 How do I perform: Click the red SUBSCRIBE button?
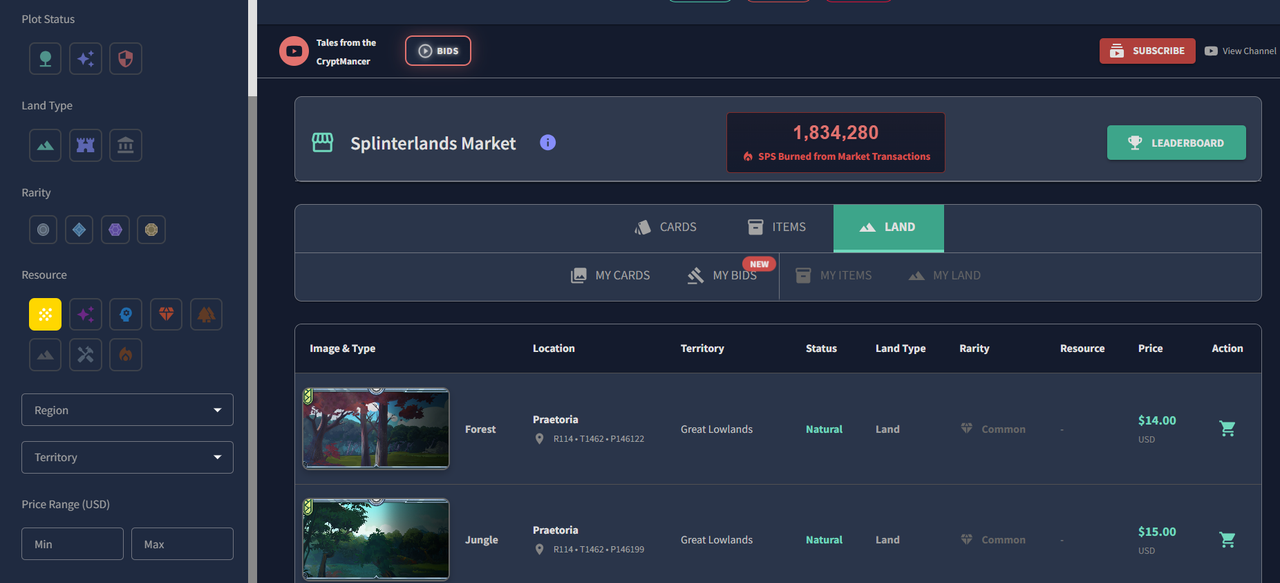click(x=1147, y=51)
